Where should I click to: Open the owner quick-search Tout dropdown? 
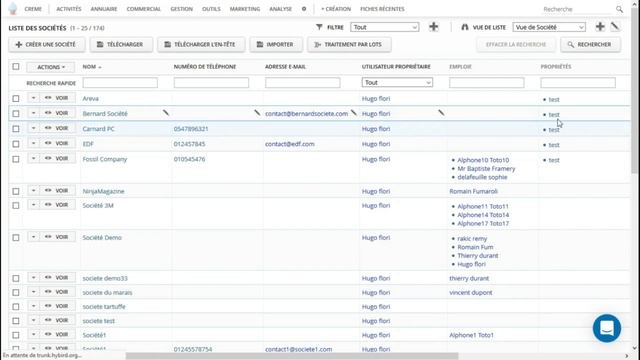click(x=397, y=82)
